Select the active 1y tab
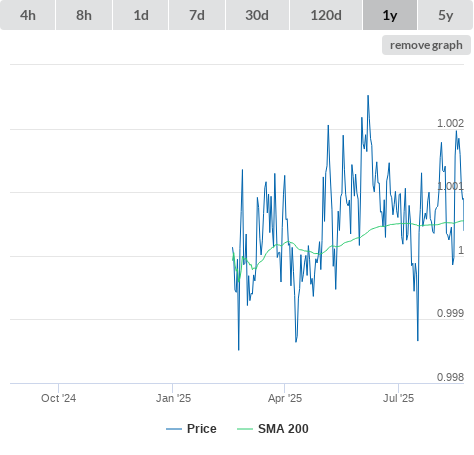 pos(390,15)
